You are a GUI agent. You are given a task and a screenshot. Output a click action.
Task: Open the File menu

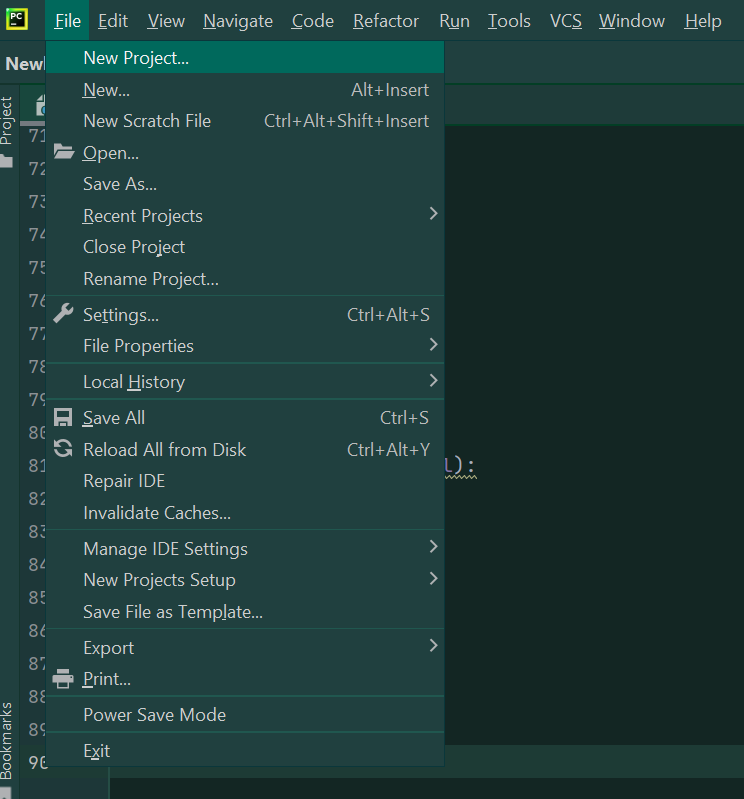tap(67, 21)
